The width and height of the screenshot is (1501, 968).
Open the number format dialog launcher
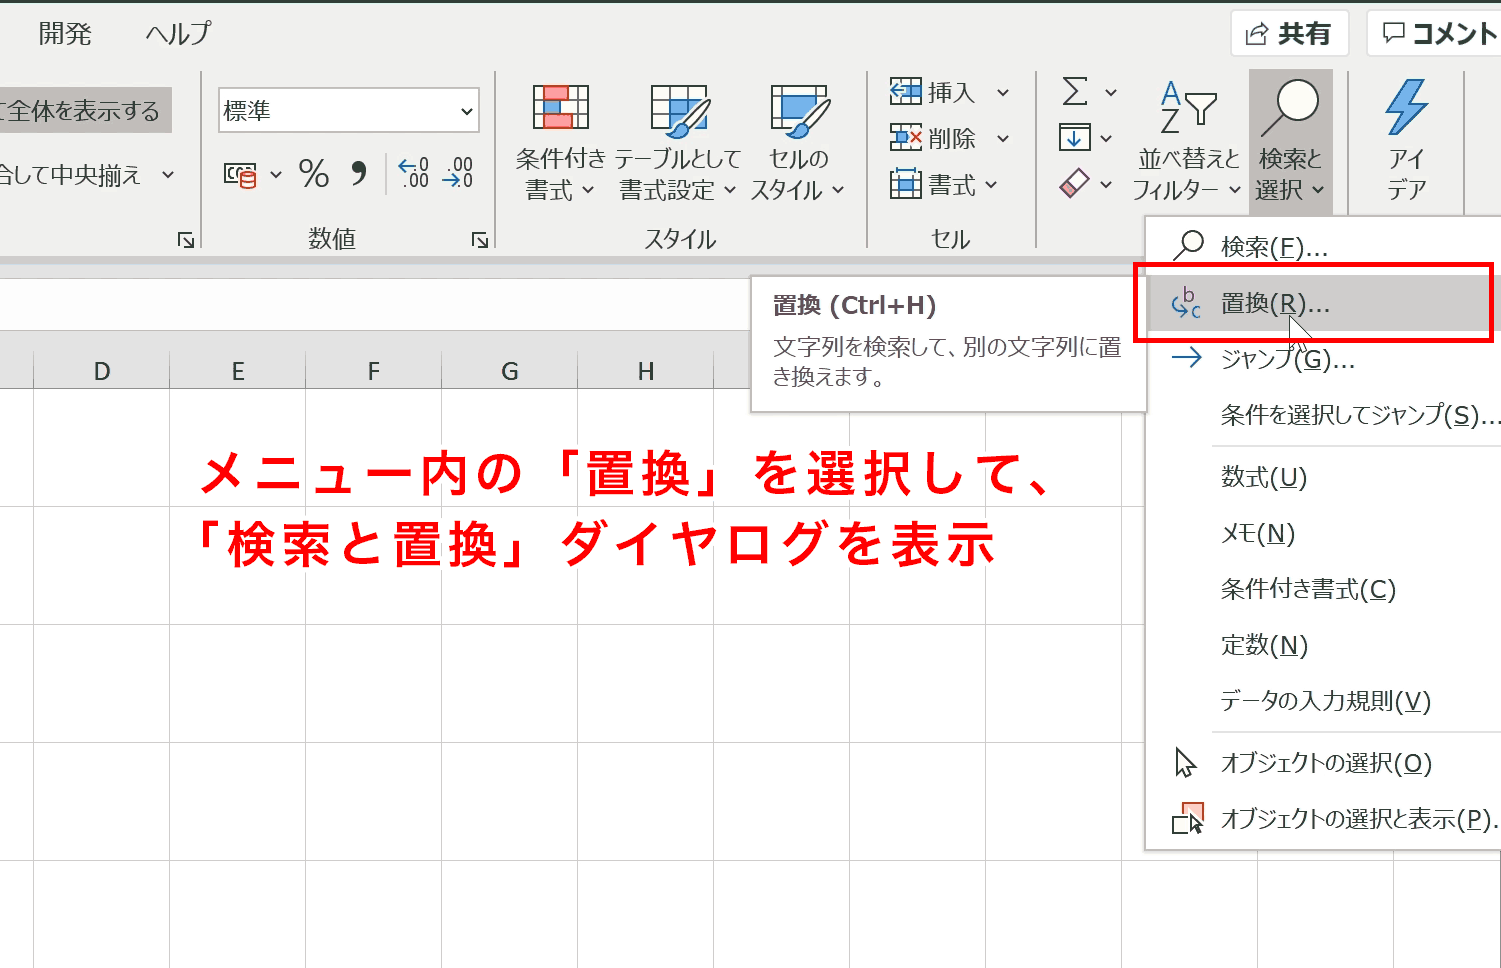pos(480,239)
